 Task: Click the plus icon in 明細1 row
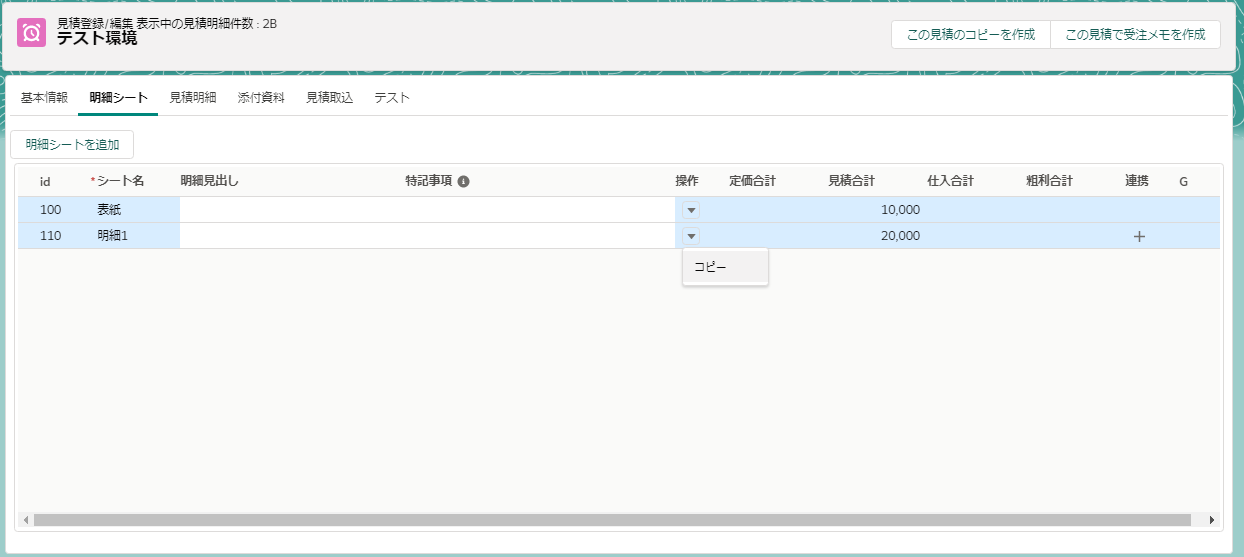click(x=1139, y=236)
